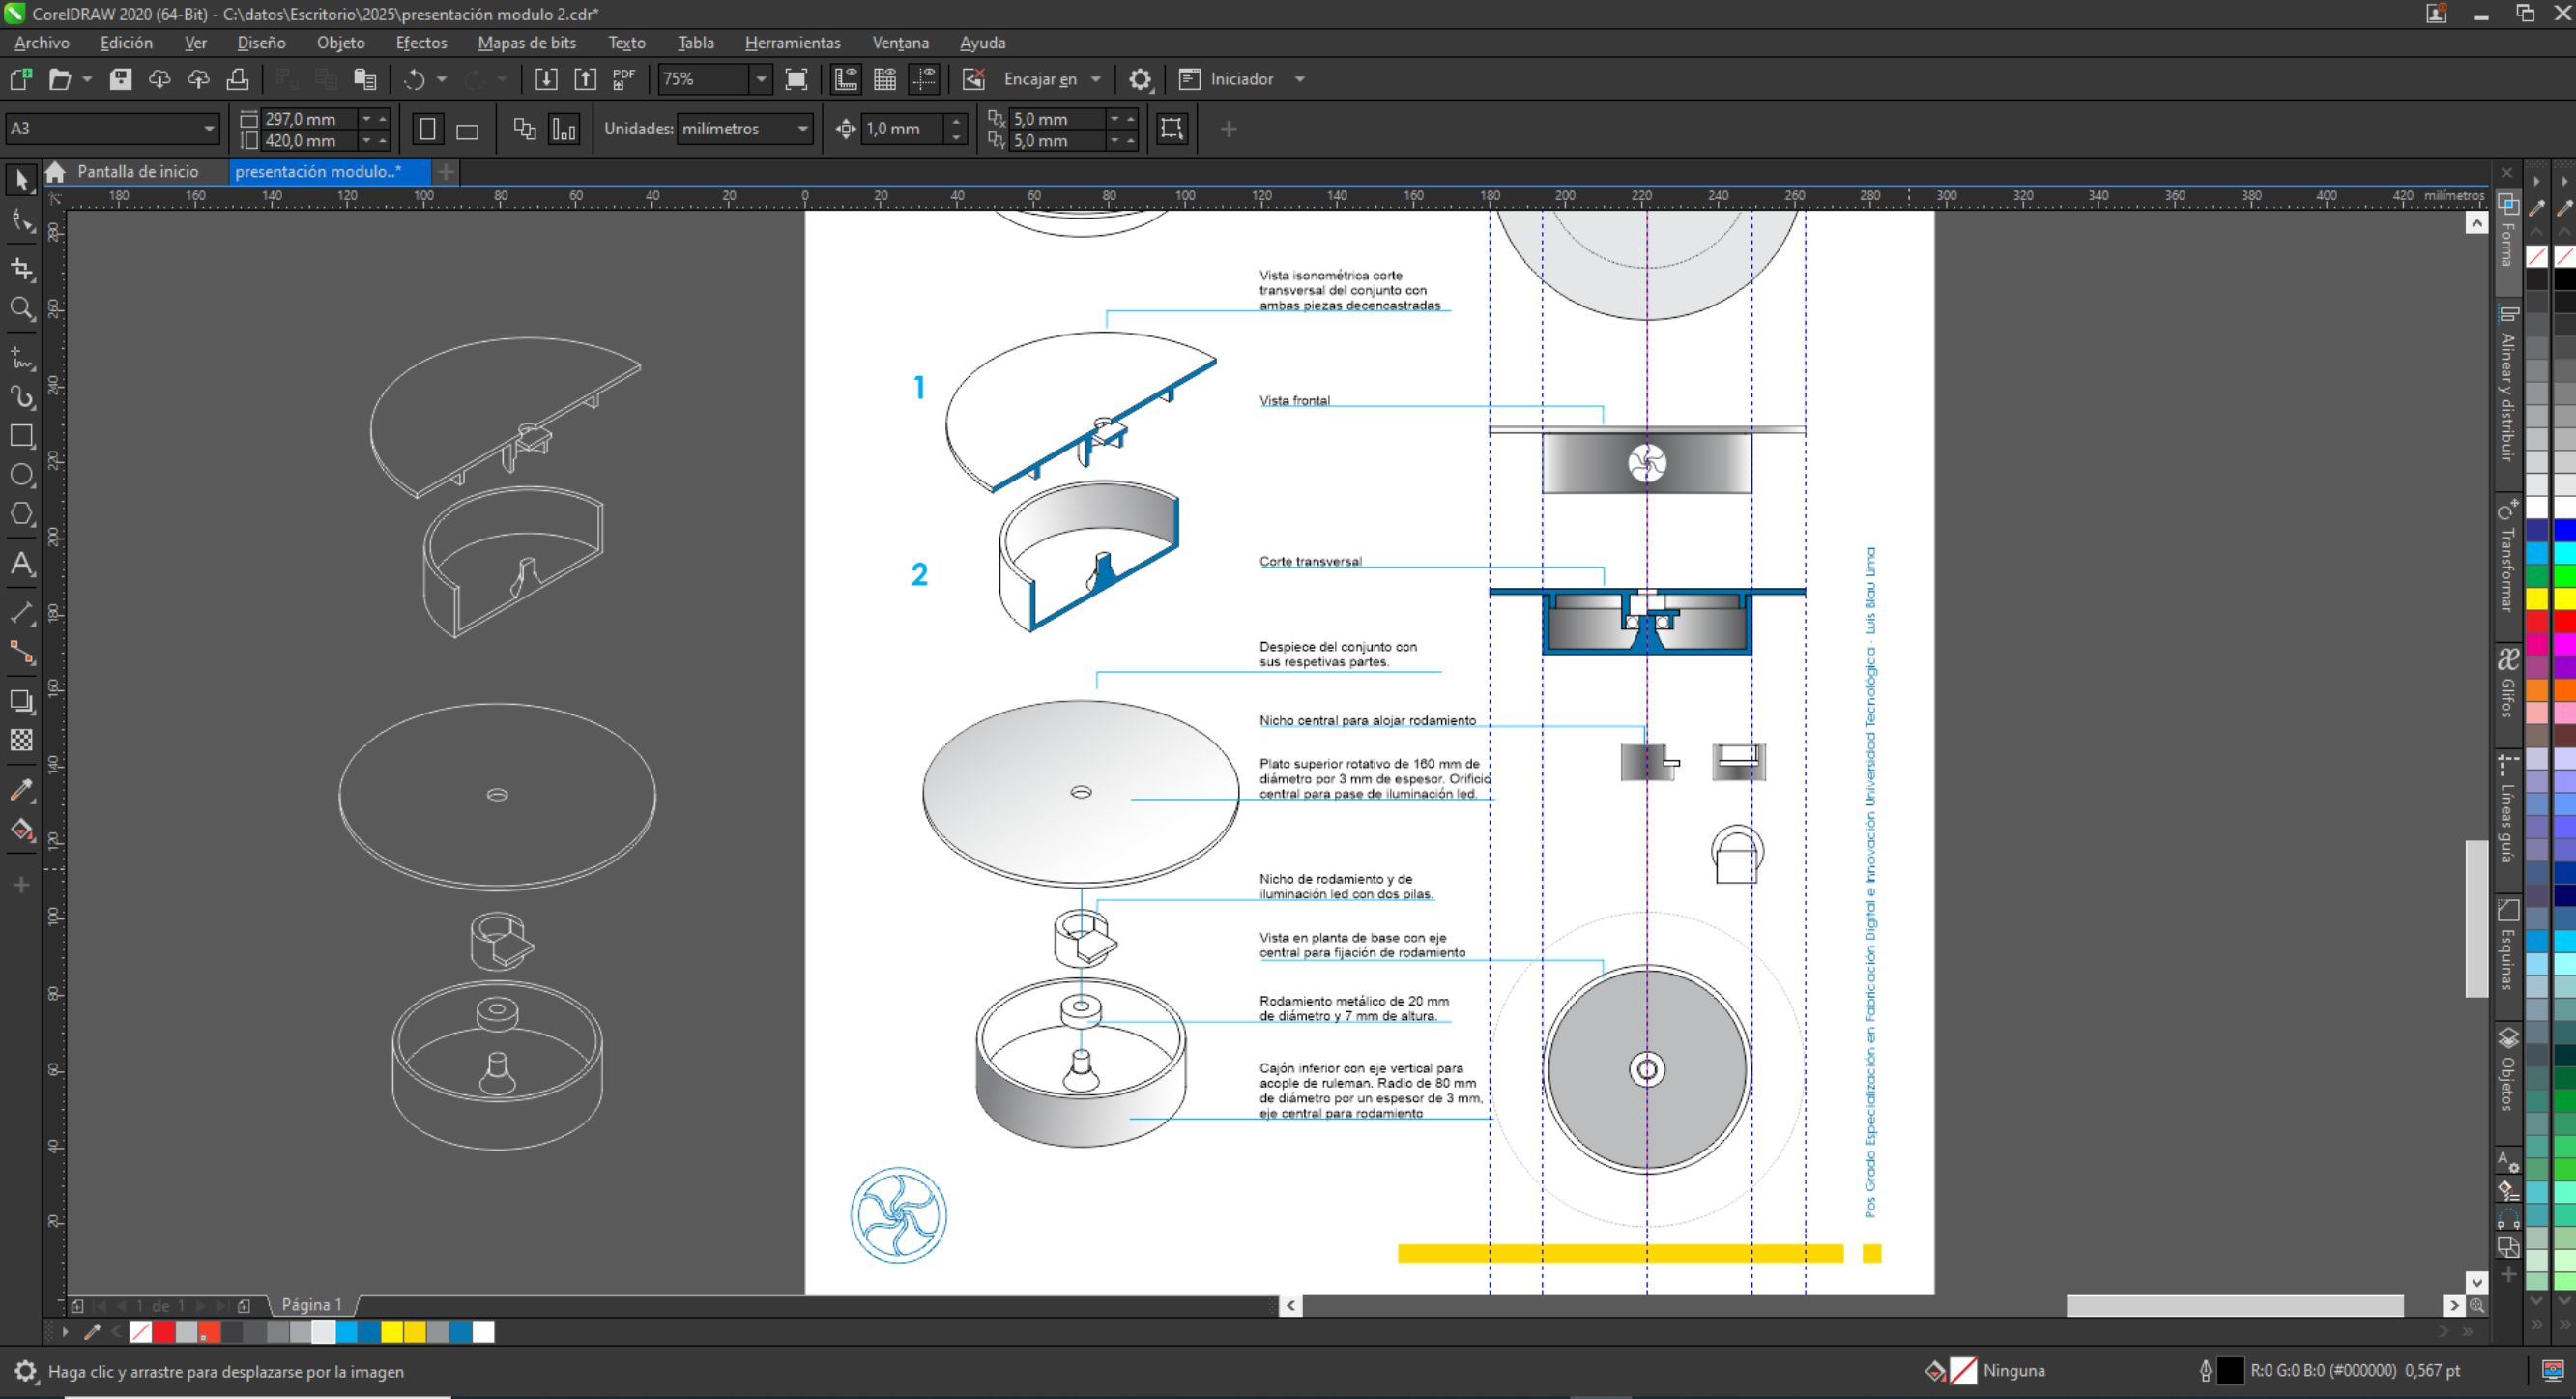Viewport: 2576px width, 1399px height.
Task: Select the Zoom tool in toolbox
Action: (x=21, y=309)
